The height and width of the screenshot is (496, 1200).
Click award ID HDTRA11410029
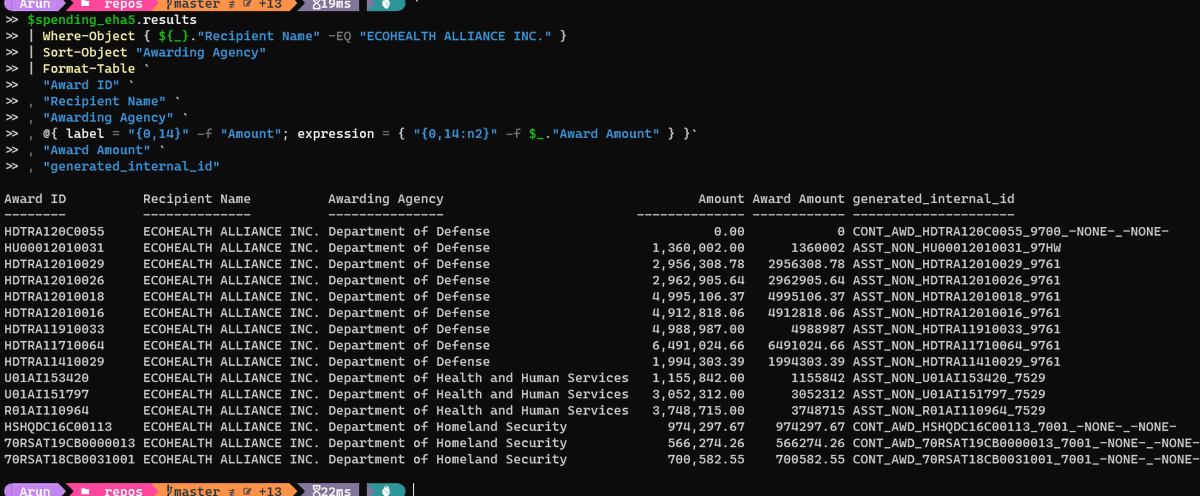(54, 361)
